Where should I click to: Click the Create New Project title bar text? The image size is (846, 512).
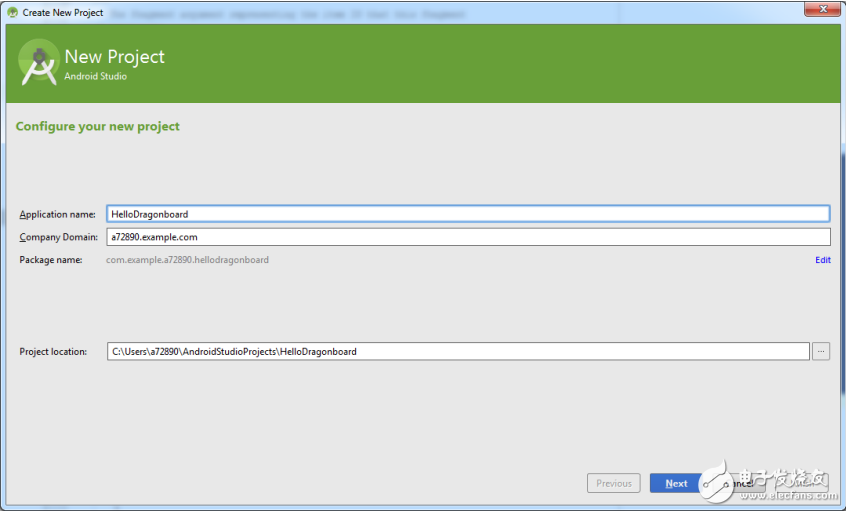pos(64,13)
